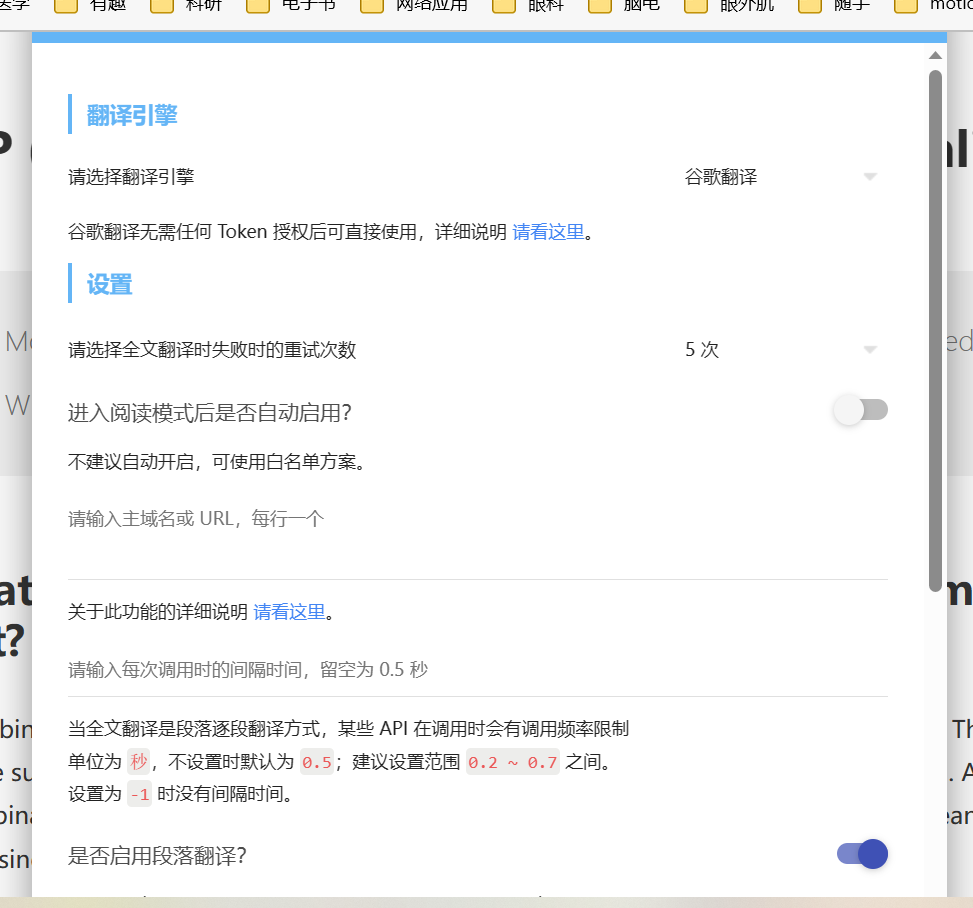Open the 脑电 bookmarks folder
The image size is (973, 908).
point(620,7)
